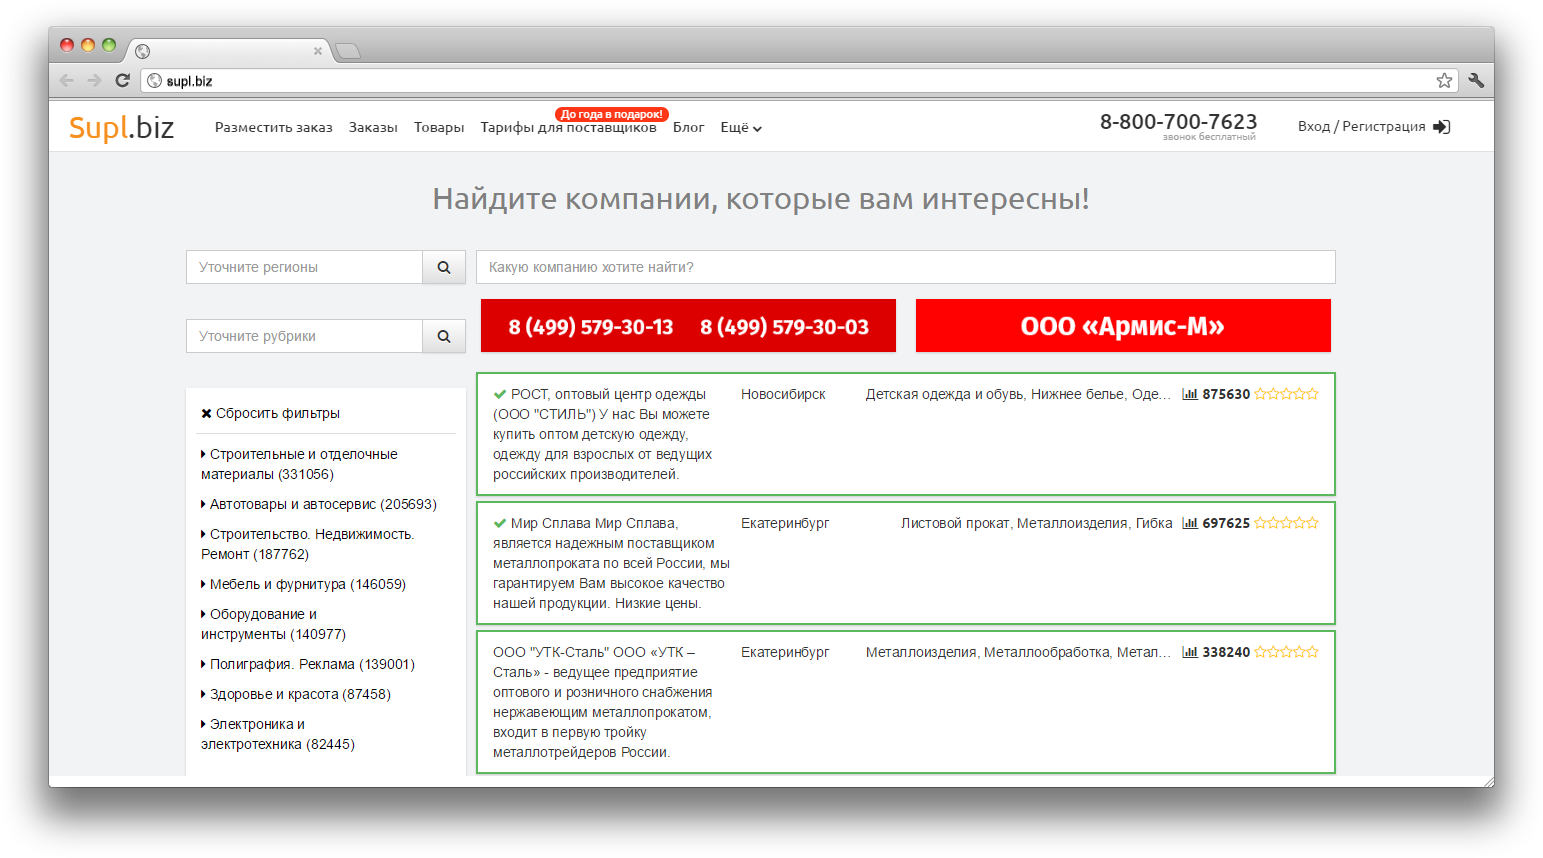1543x858 pixels.
Task: Open a new browser tab
Action: click(347, 51)
